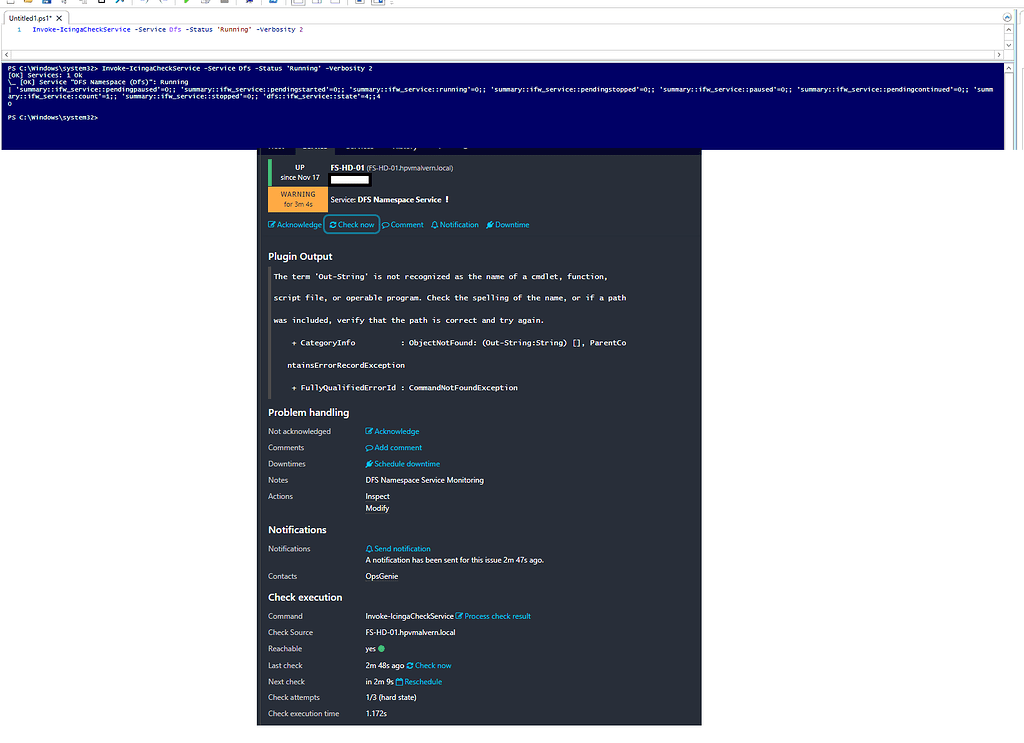This screenshot has width=1024, height=743.
Task: Switch to the Service tab in Icinga
Action: tap(313, 146)
